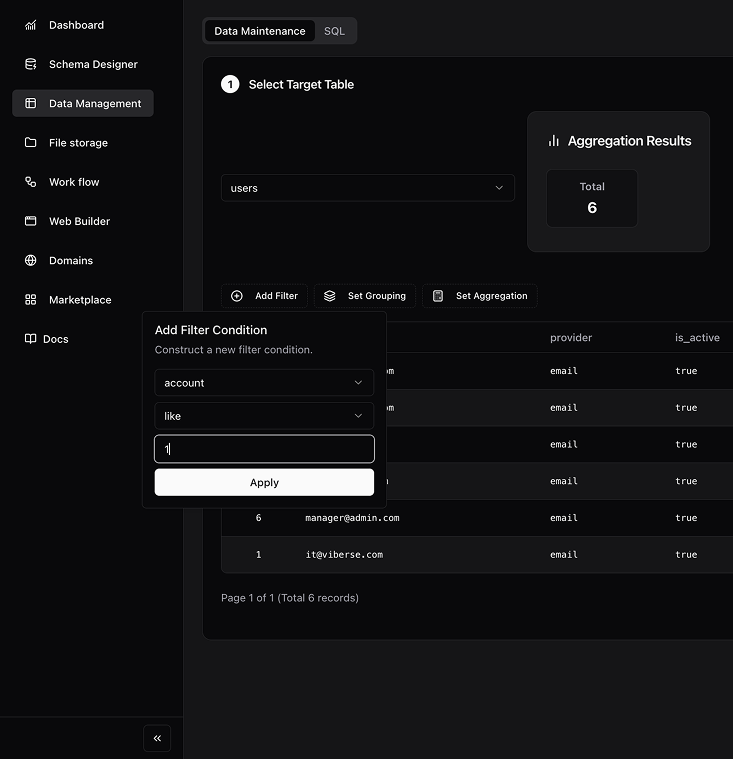This screenshot has height=759, width=733.
Task: Click the File storage folder icon
Action: pos(30,143)
